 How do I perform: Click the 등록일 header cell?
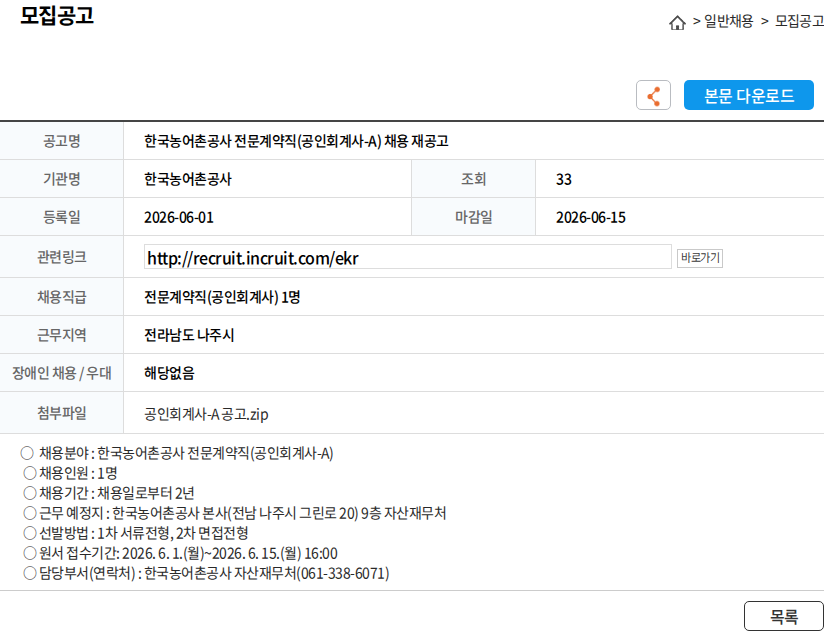pyautogui.click(x=61, y=217)
